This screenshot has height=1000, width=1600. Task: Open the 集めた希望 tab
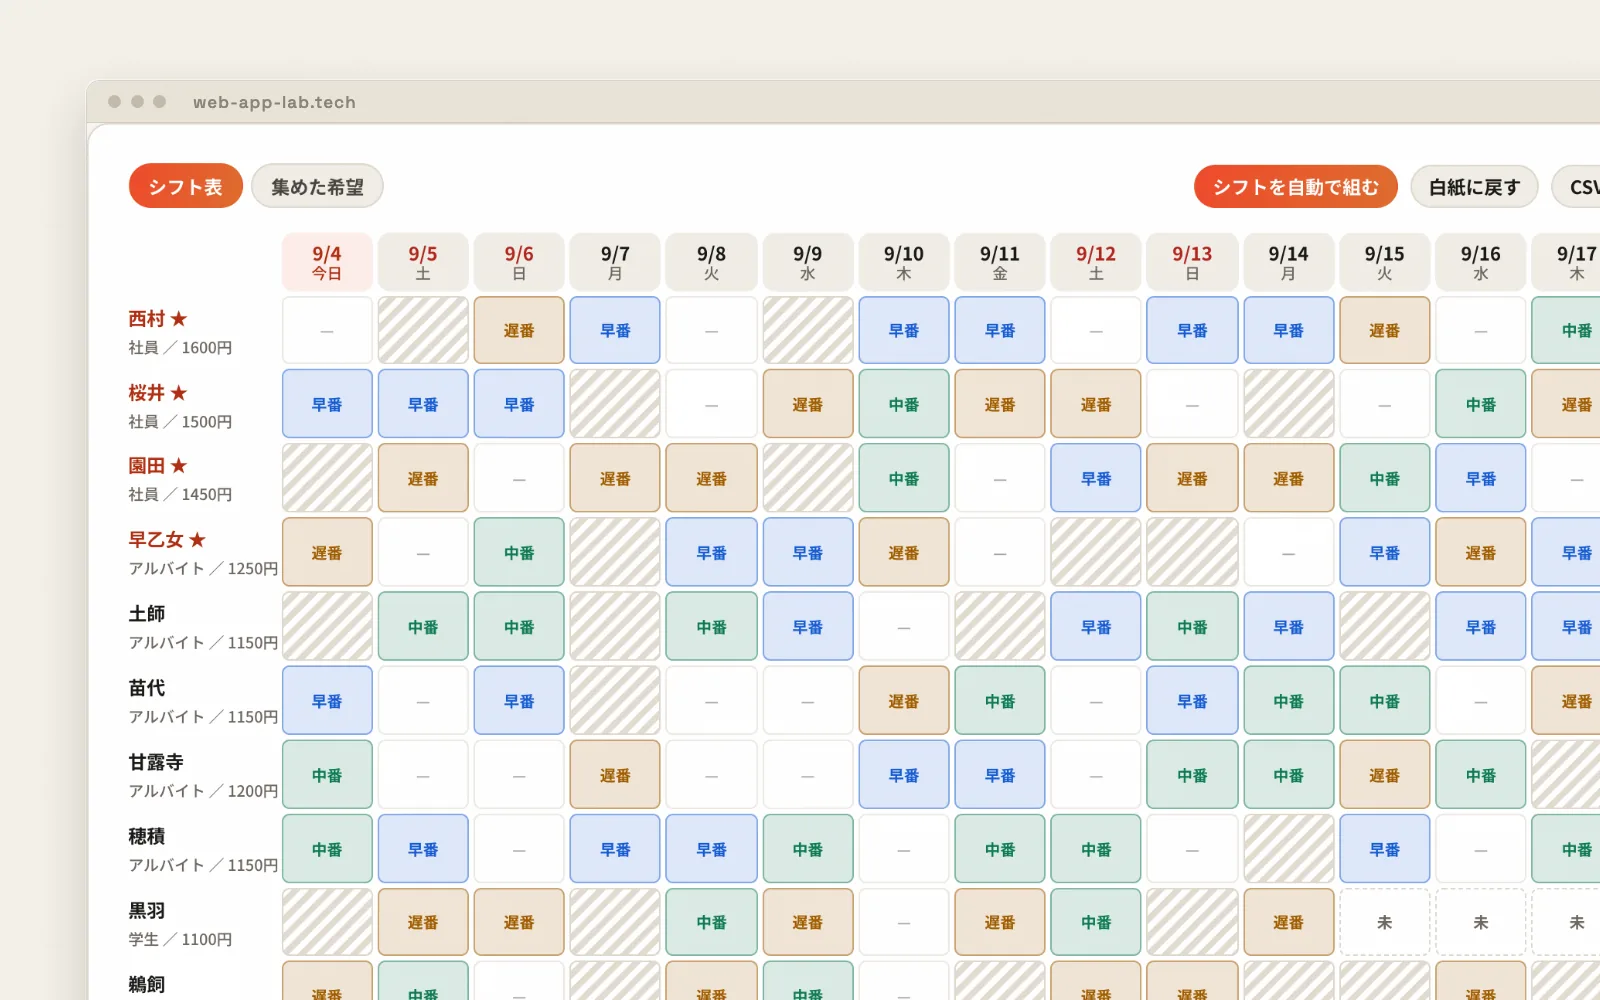click(317, 186)
